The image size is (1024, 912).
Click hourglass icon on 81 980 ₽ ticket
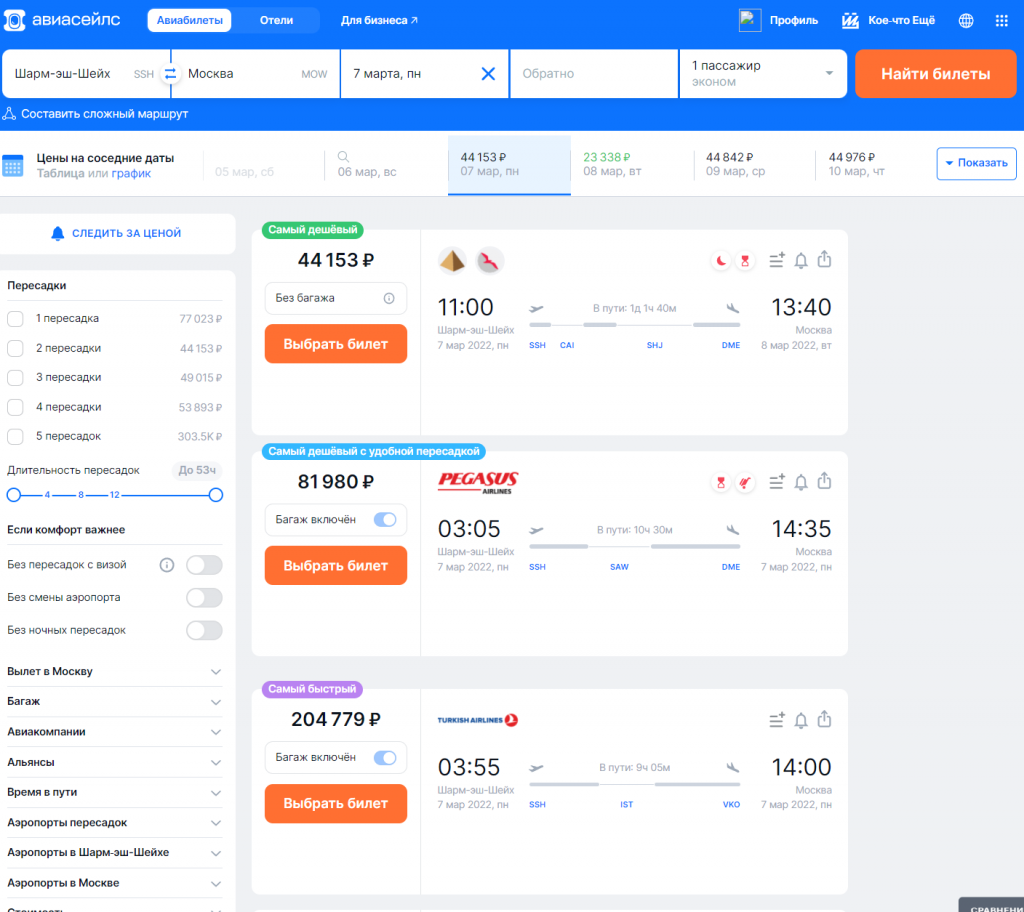click(x=720, y=482)
